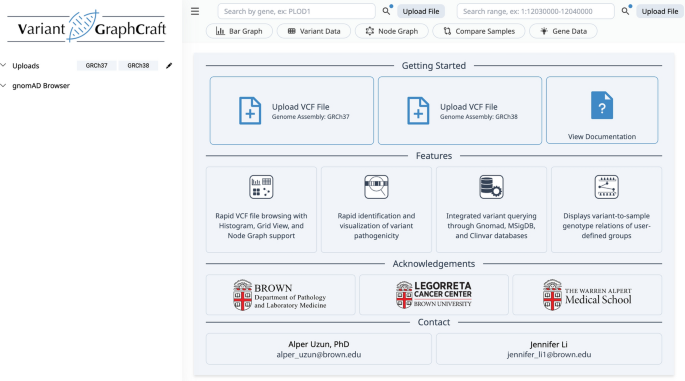685x381 pixels.
Task: Click 'Displays variant-to-sample genotype relations' text
Action: point(606,225)
